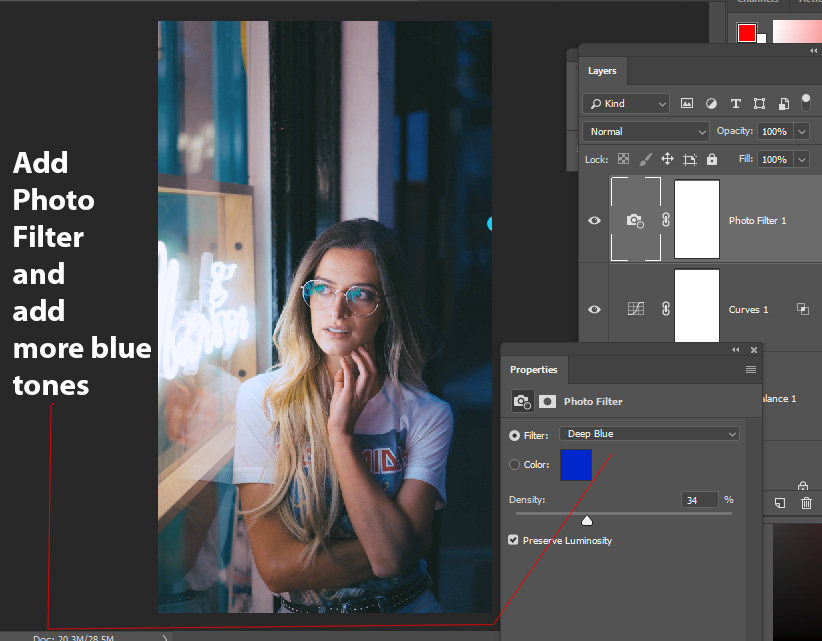
Task: Select the Masks icon in Properties panel
Action: coord(547,401)
